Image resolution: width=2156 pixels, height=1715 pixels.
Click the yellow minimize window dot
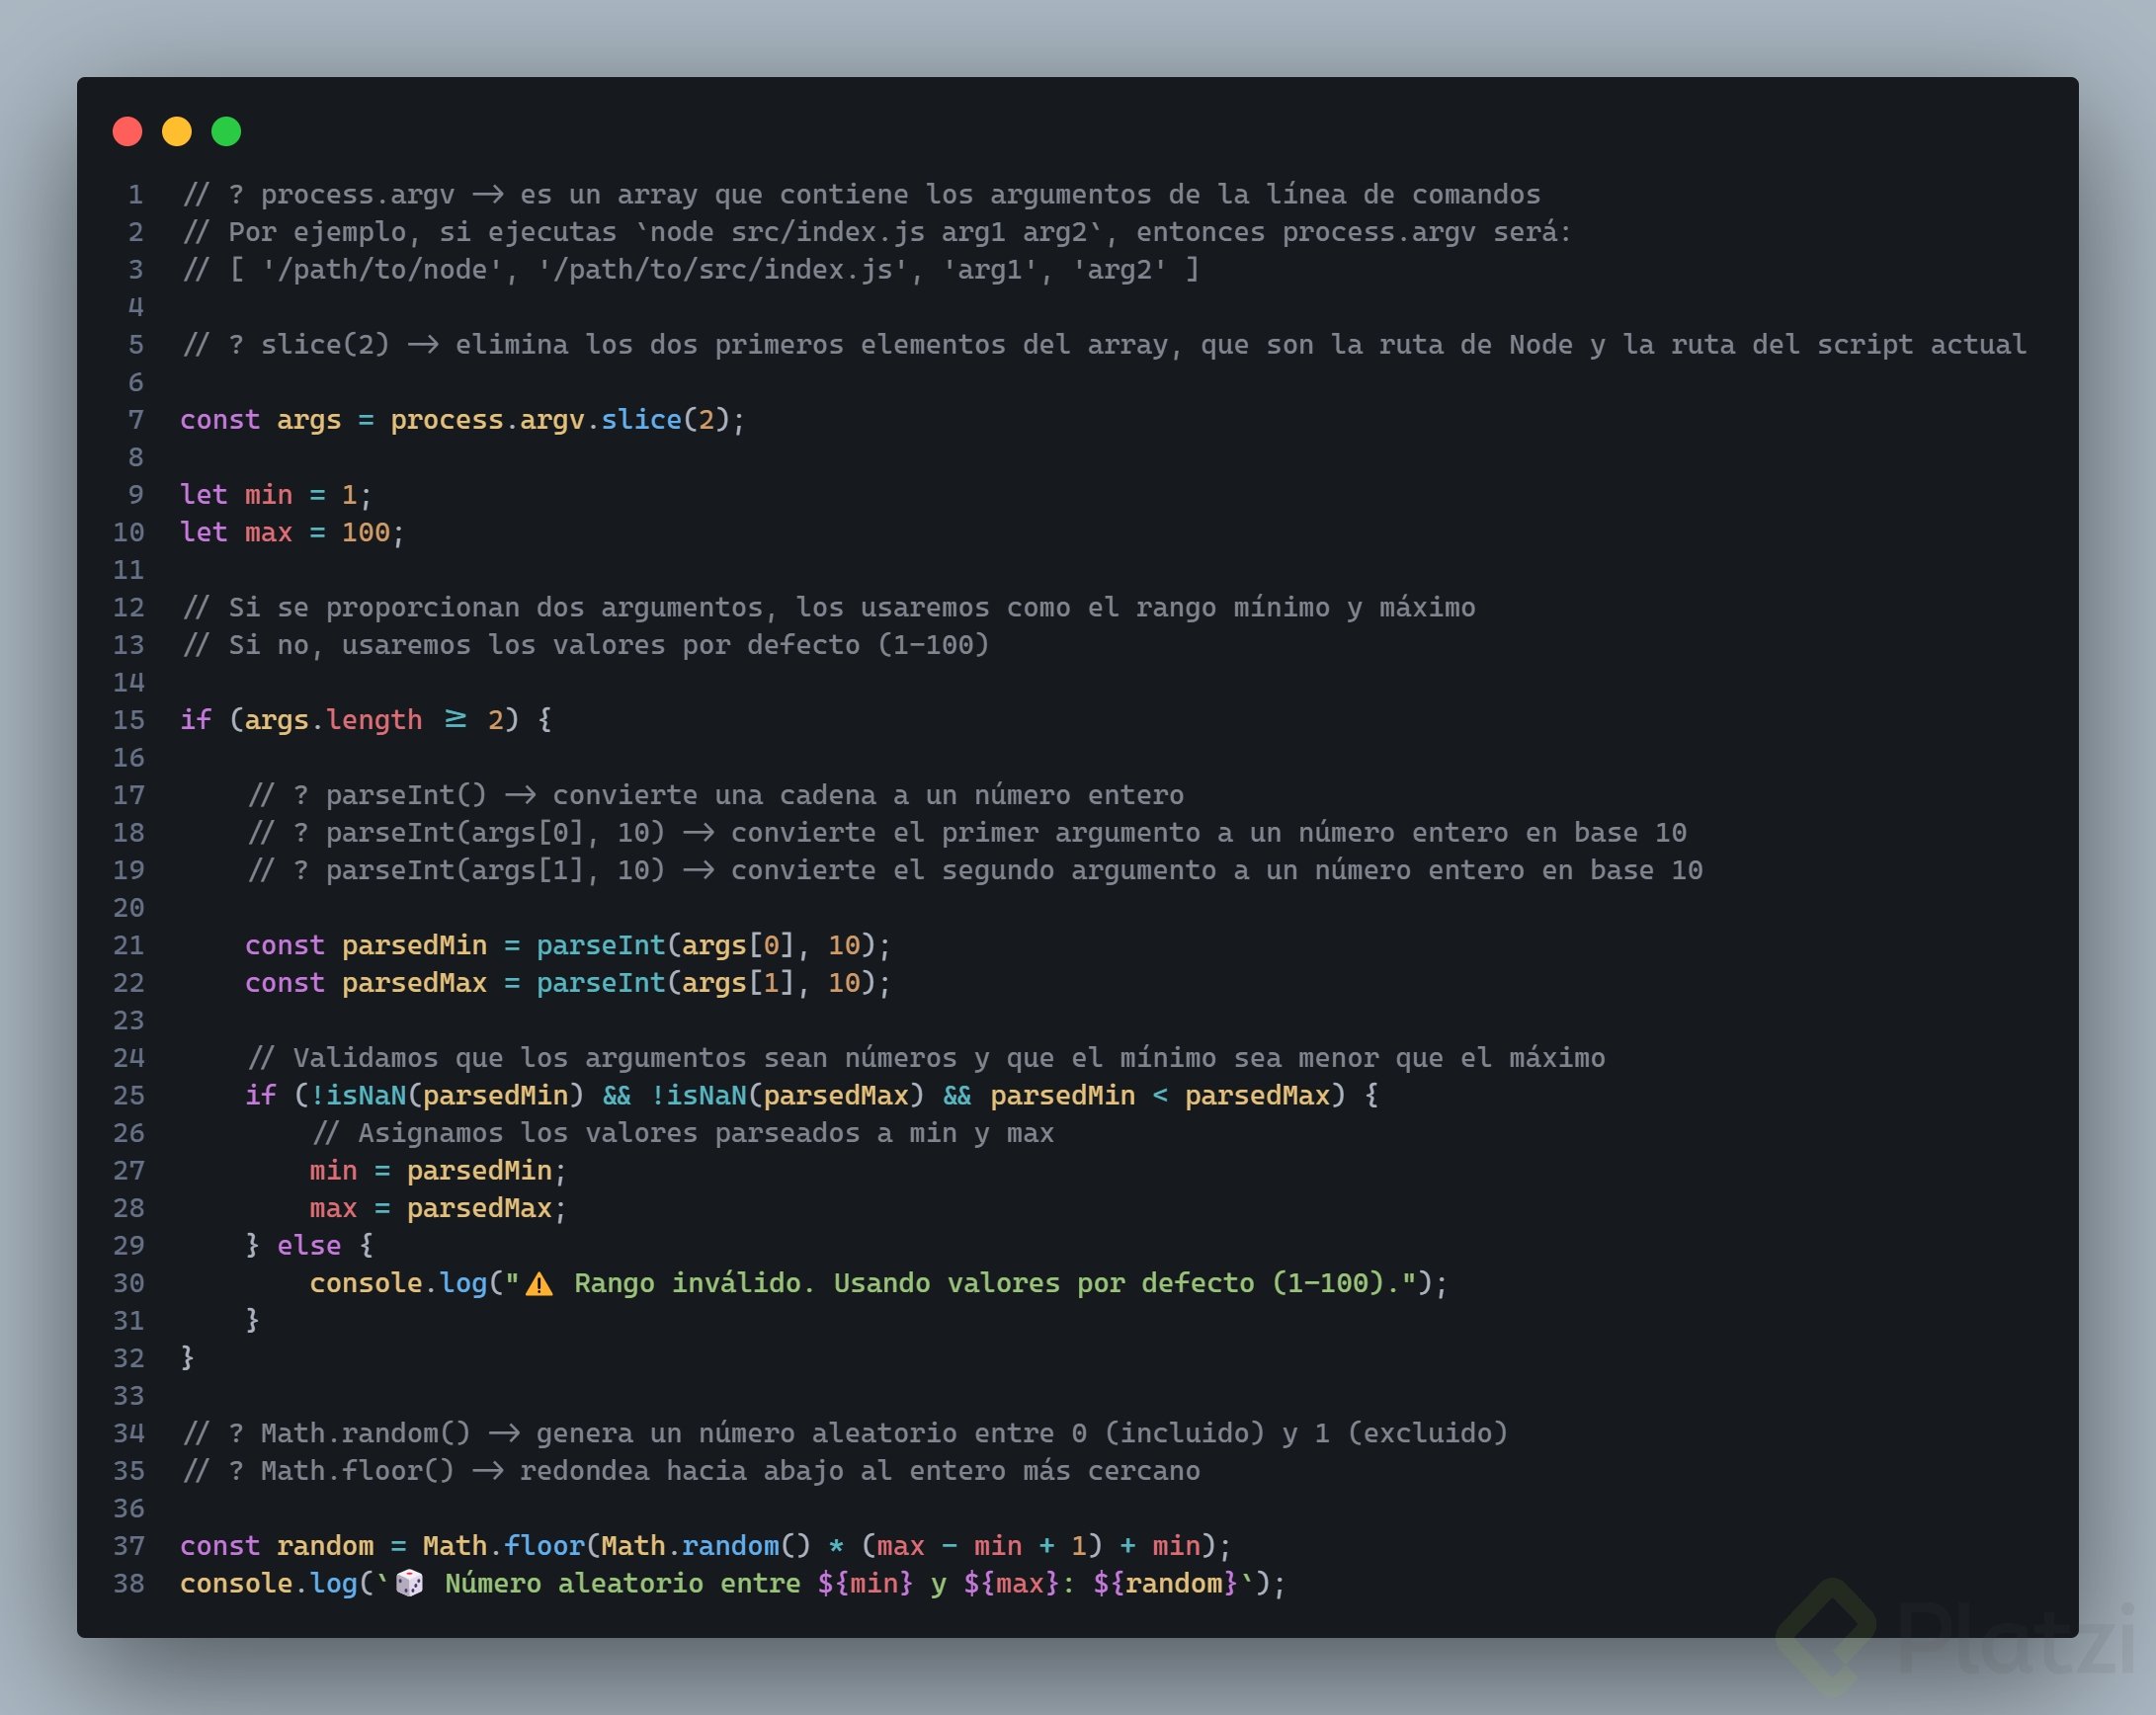pyautogui.click(x=177, y=131)
